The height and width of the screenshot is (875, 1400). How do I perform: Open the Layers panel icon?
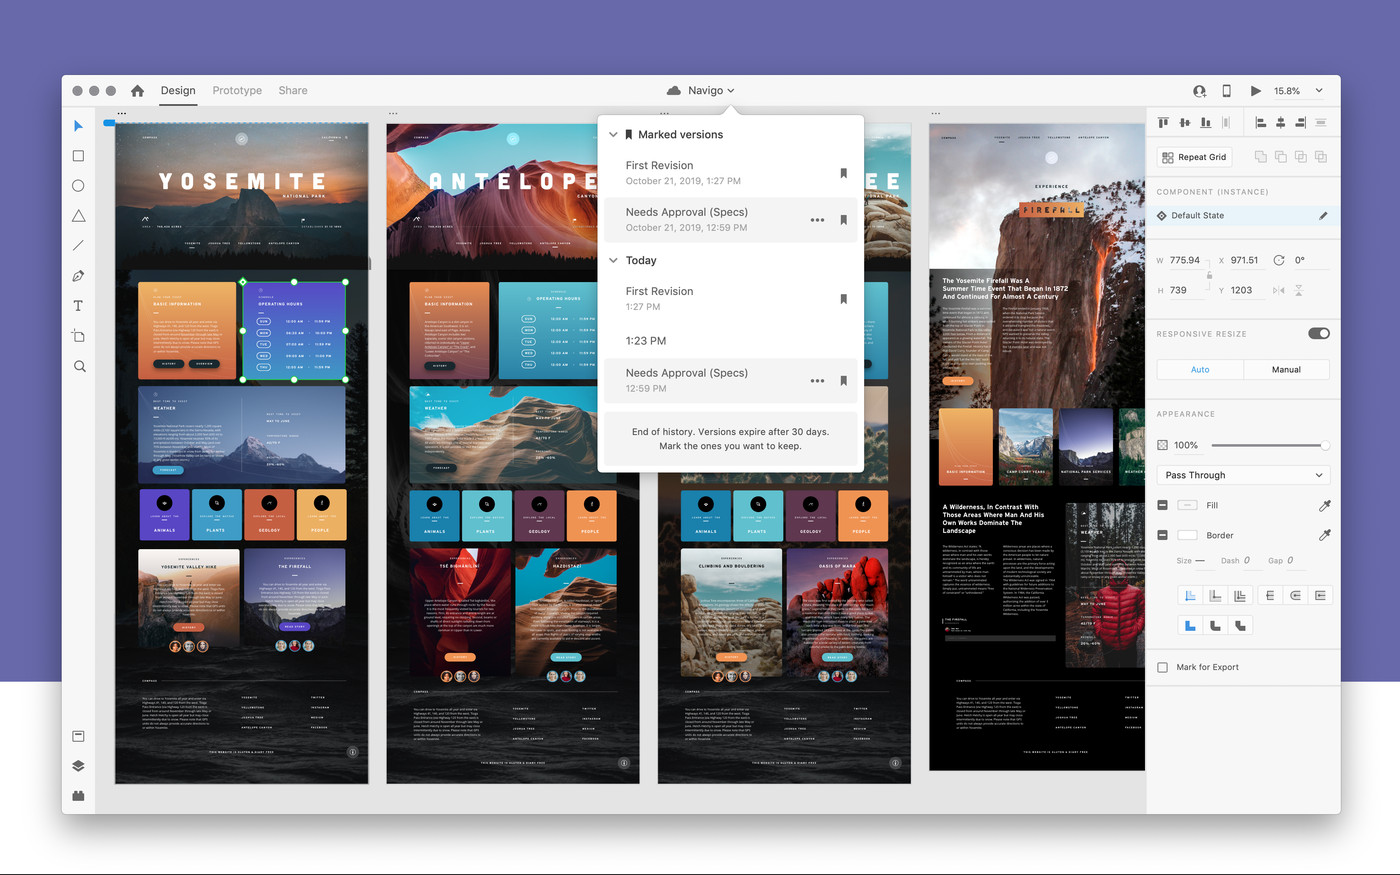pos(78,766)
